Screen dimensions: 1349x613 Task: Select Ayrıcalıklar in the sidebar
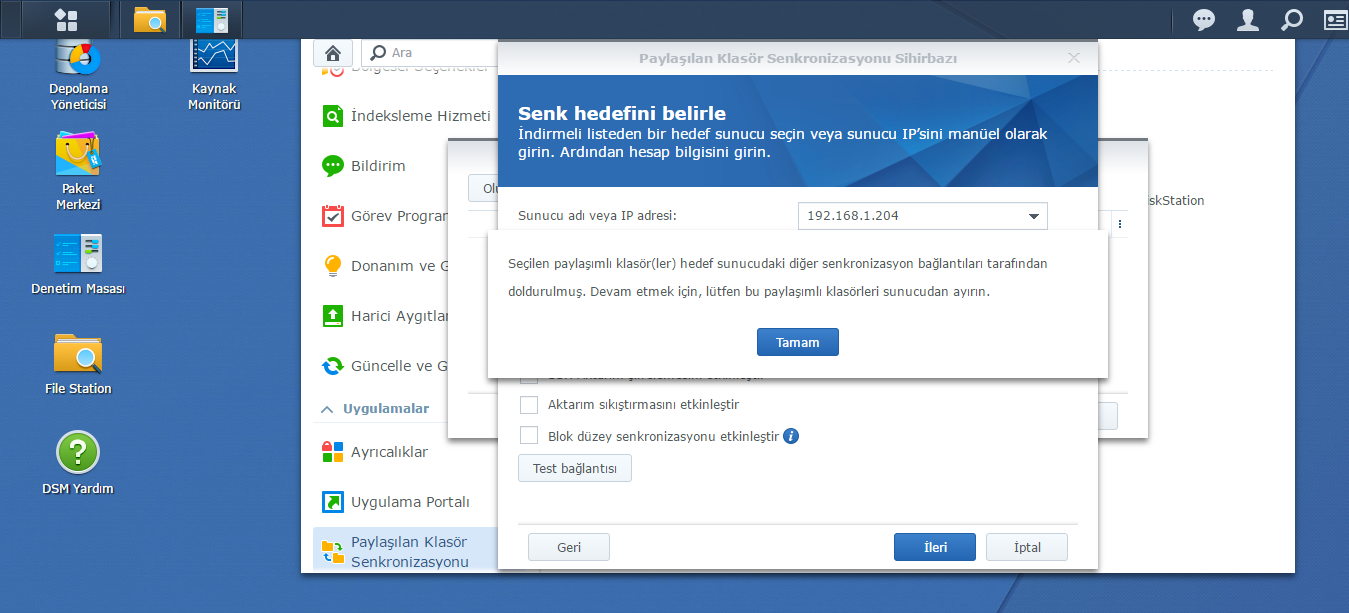pyautogui.click(x=389, y=452)
